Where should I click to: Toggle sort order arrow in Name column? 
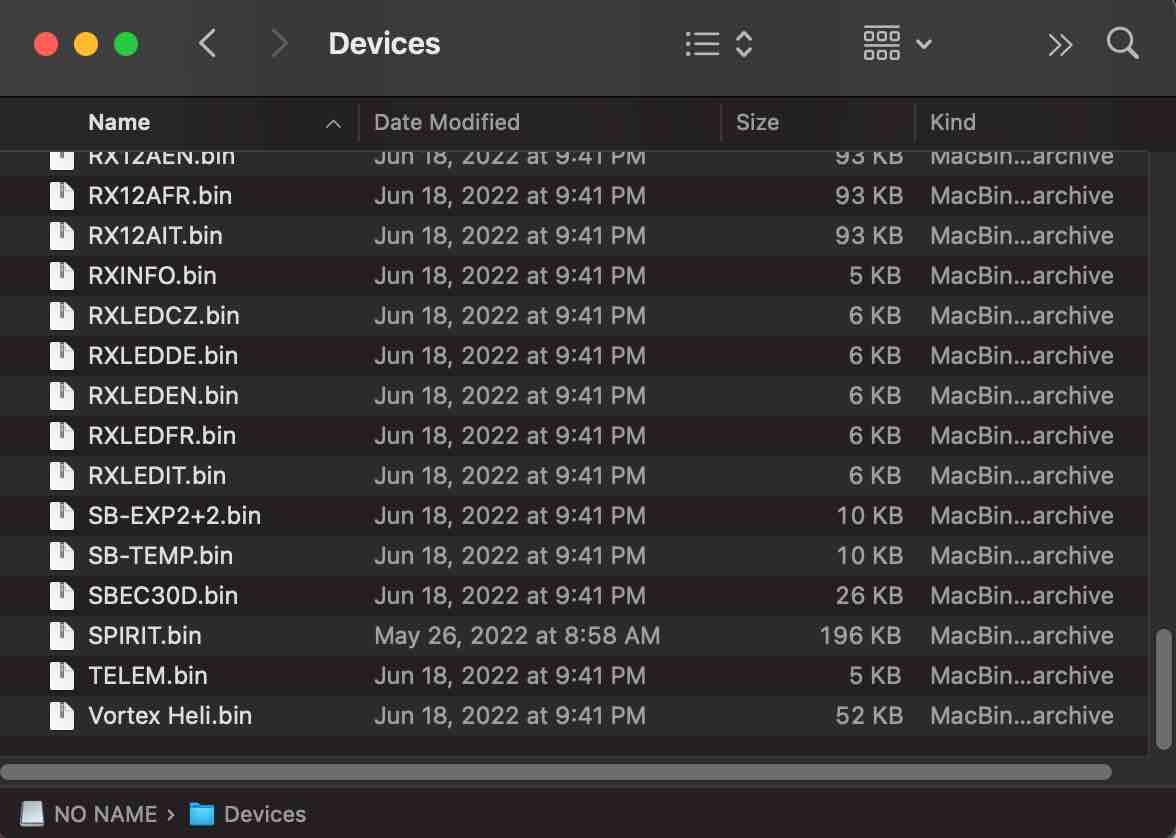333,124
